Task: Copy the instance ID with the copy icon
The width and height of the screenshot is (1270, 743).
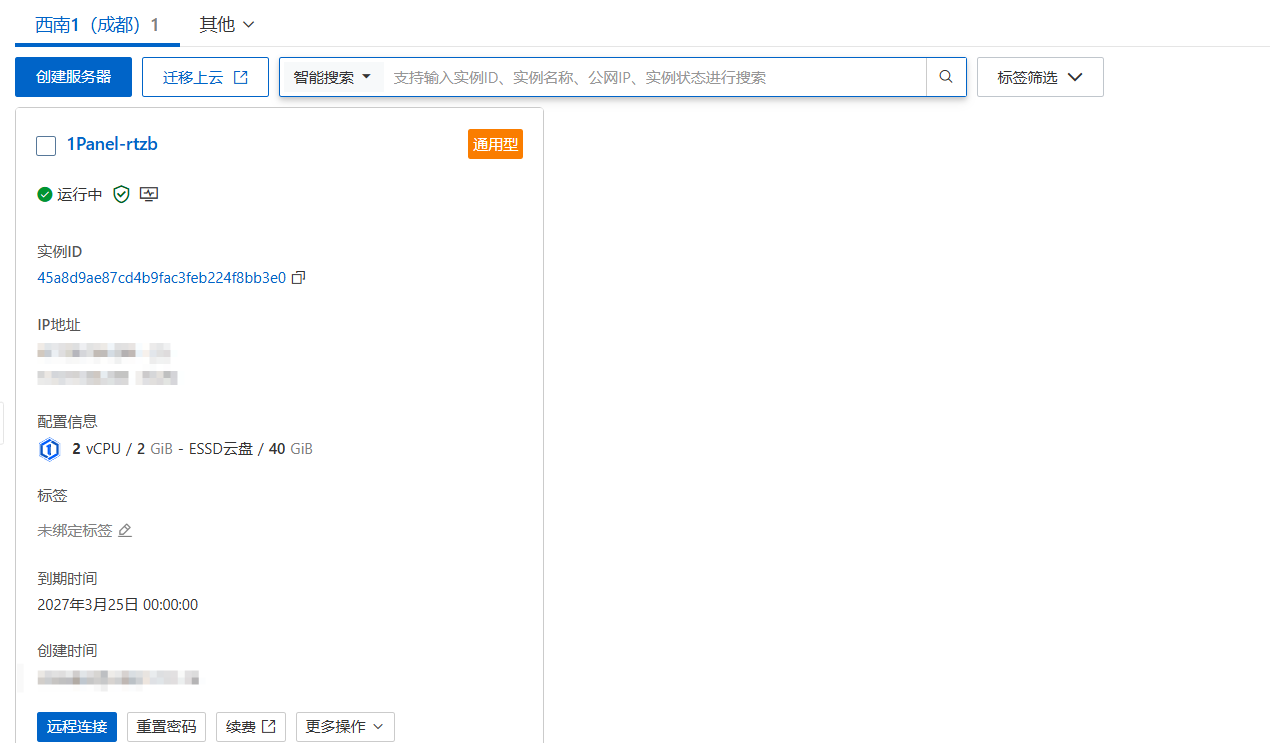Action: [x=298, y=278]
